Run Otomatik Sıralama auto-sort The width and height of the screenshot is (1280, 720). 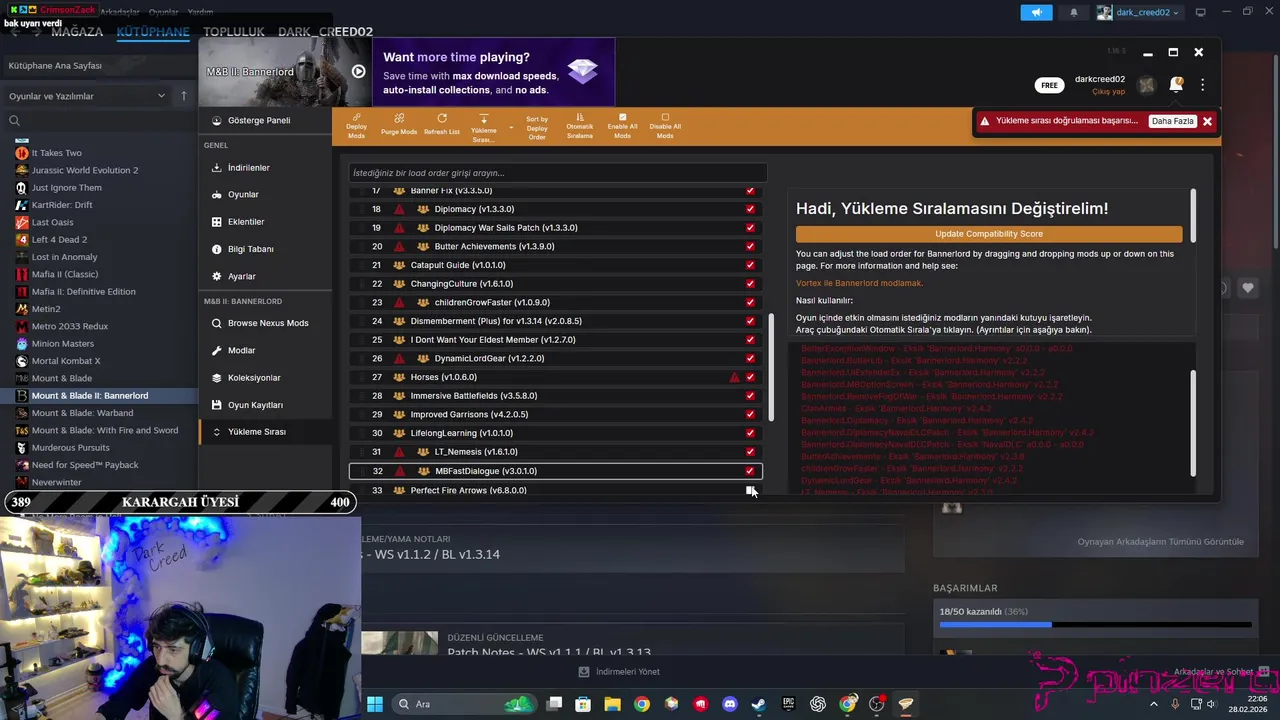pyautogui.click(x=580, y=125)
